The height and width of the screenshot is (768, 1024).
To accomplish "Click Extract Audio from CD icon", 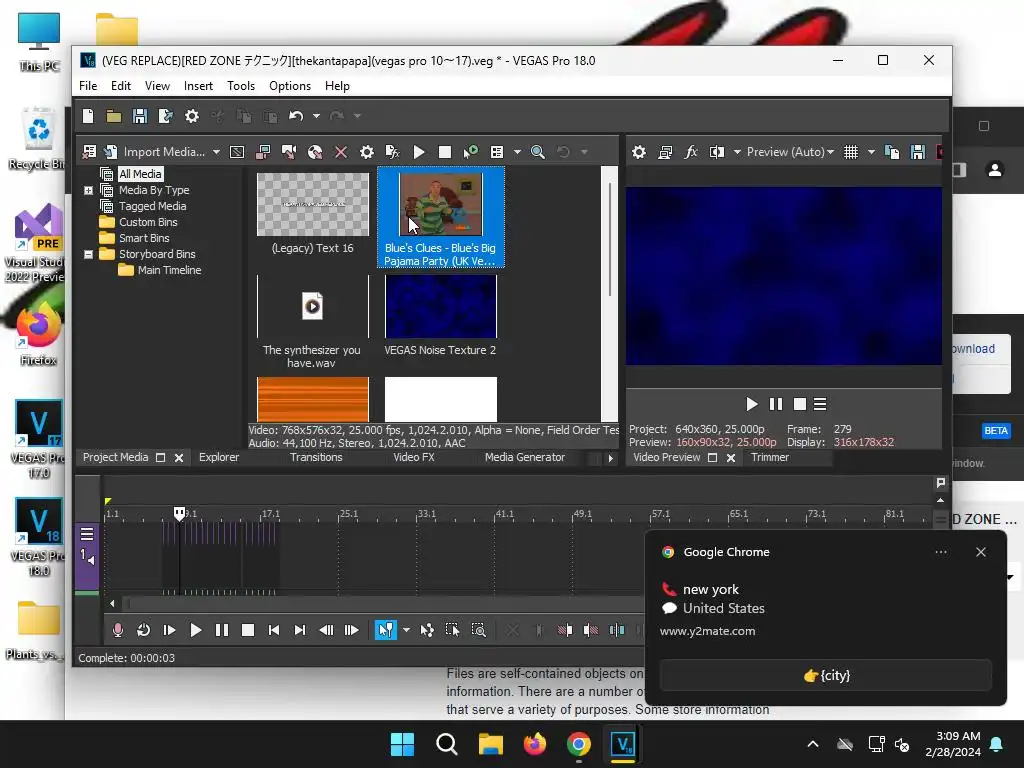I will tap(315, 152).
